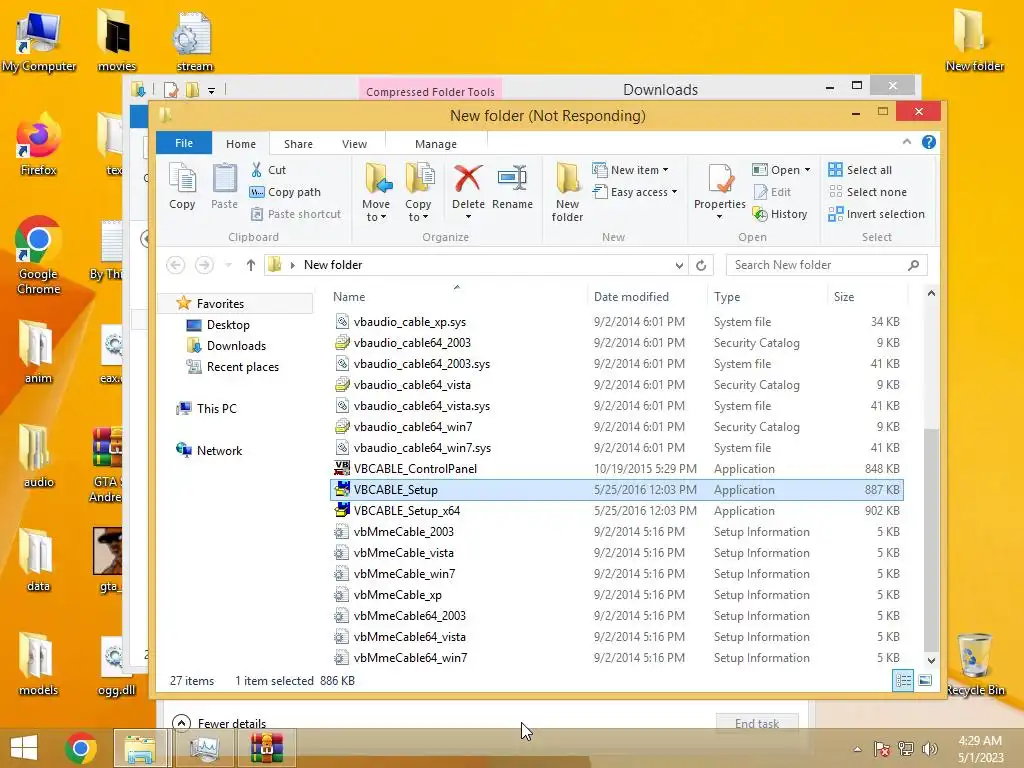Select Network in the navigation pane

(x=209, y=451)
